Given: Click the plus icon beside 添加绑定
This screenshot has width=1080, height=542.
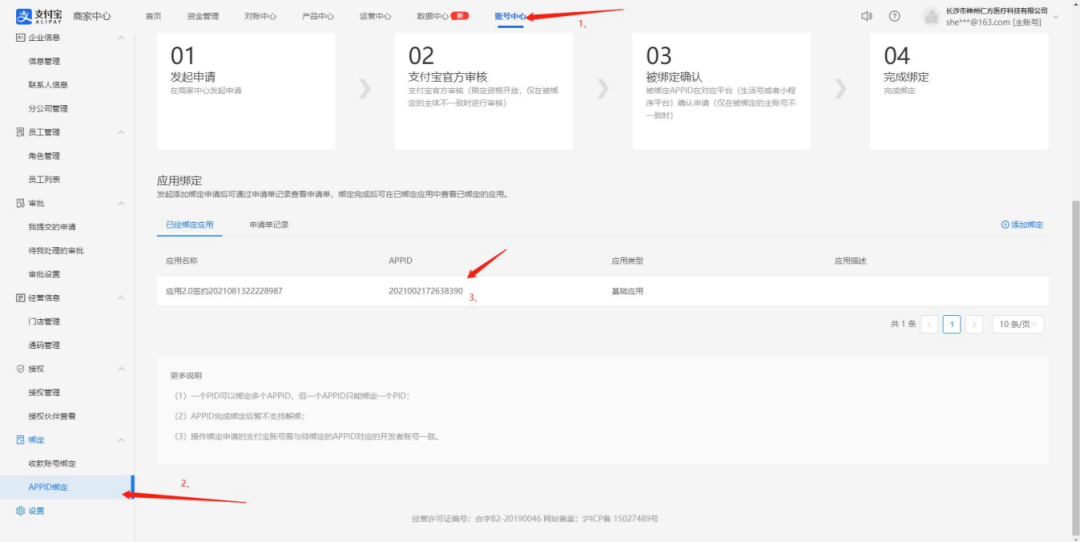Looking at the screenshot, I should [x=1005, y=225].
